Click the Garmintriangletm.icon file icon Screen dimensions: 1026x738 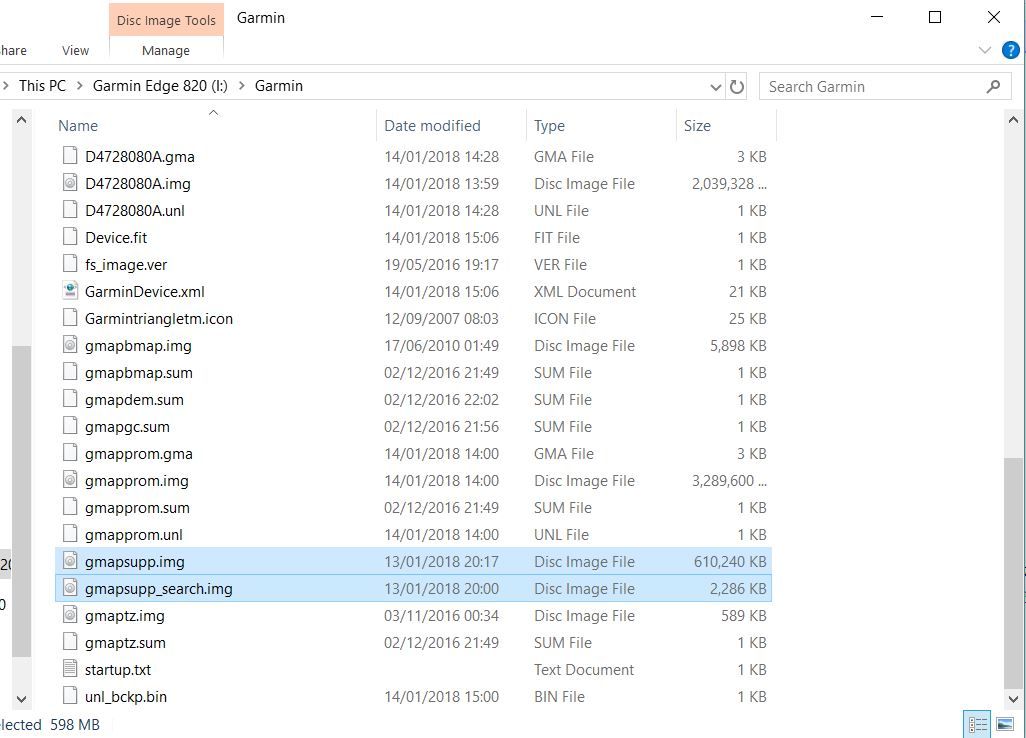[x=70, y=317]
